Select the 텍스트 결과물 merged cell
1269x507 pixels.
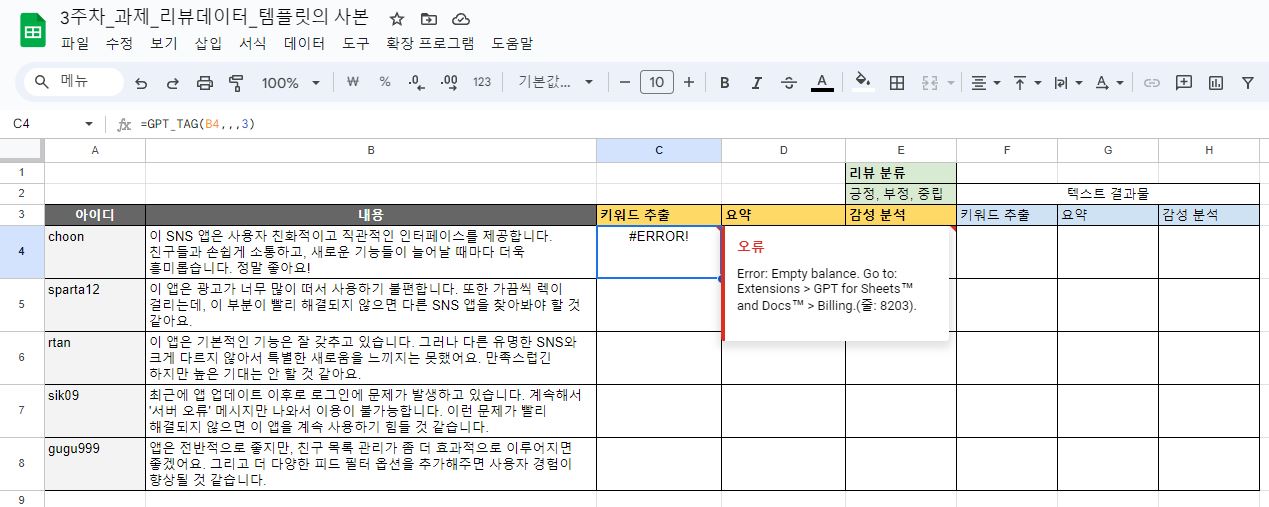click(x=1107, y=194)
